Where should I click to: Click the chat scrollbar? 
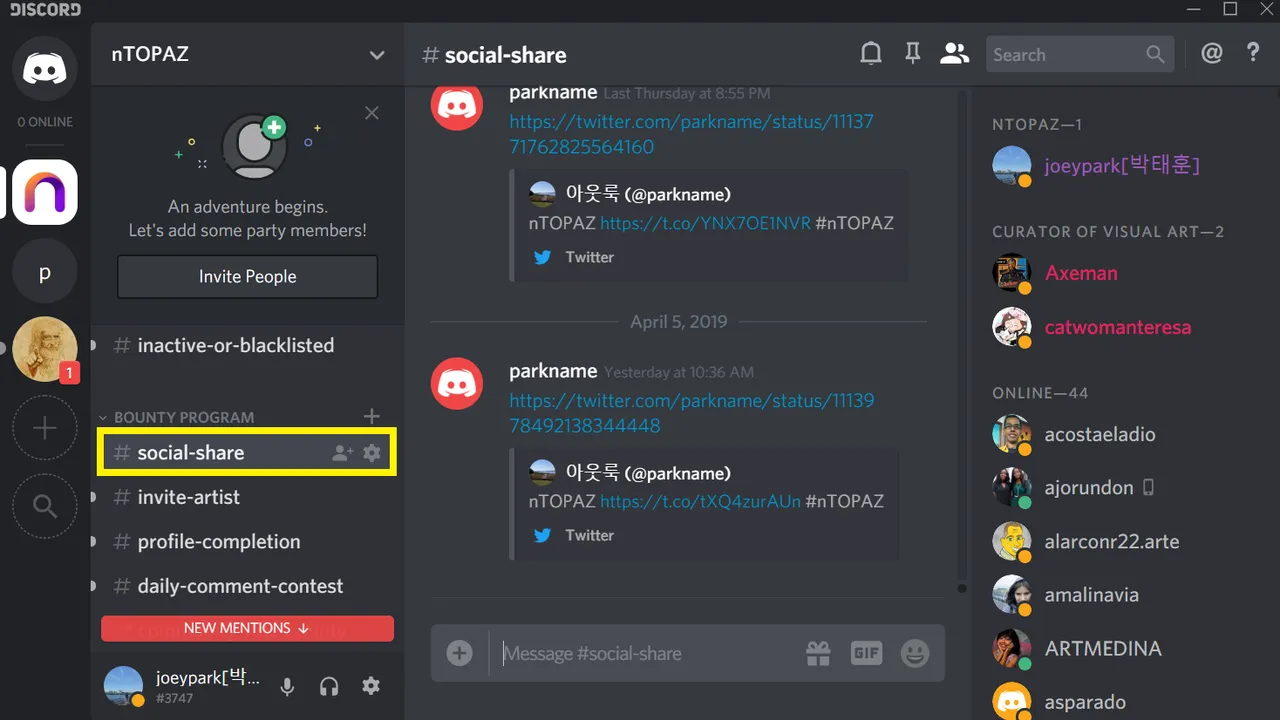coord(962,340)
